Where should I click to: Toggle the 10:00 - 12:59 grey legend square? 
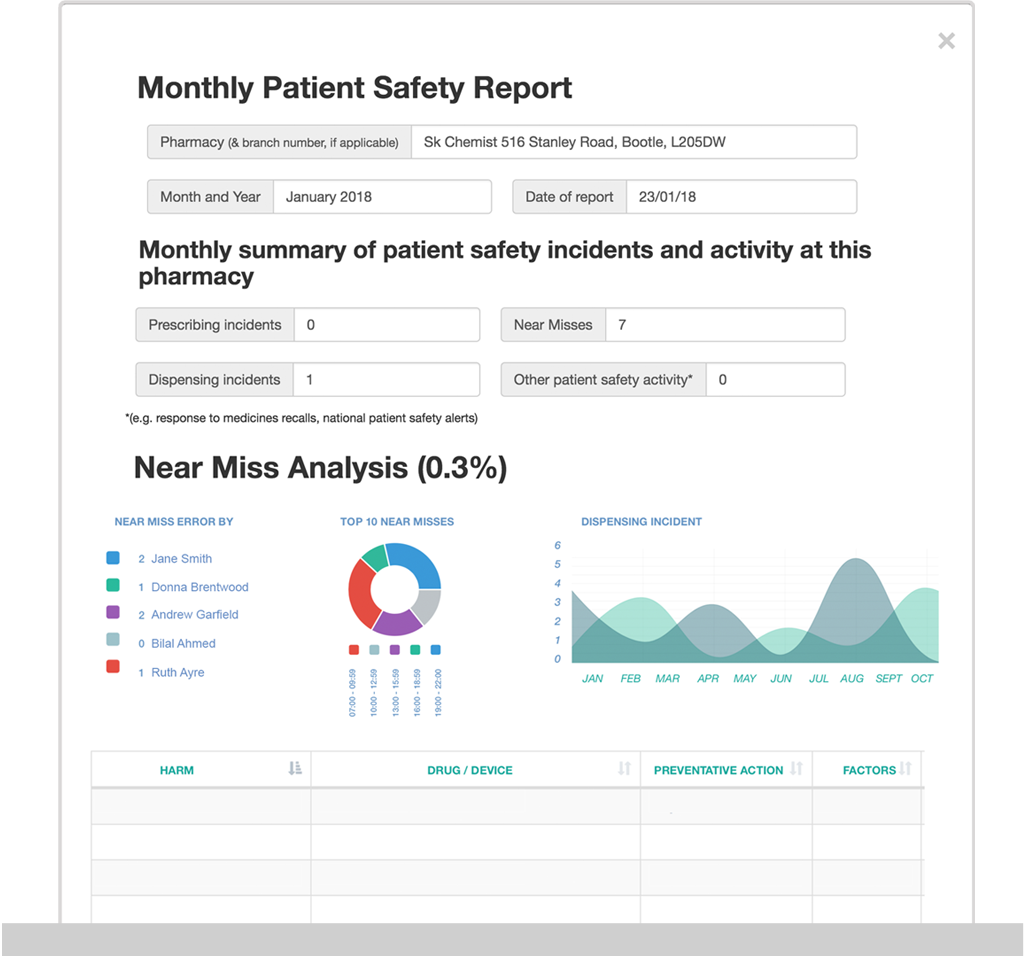[373, 649]
